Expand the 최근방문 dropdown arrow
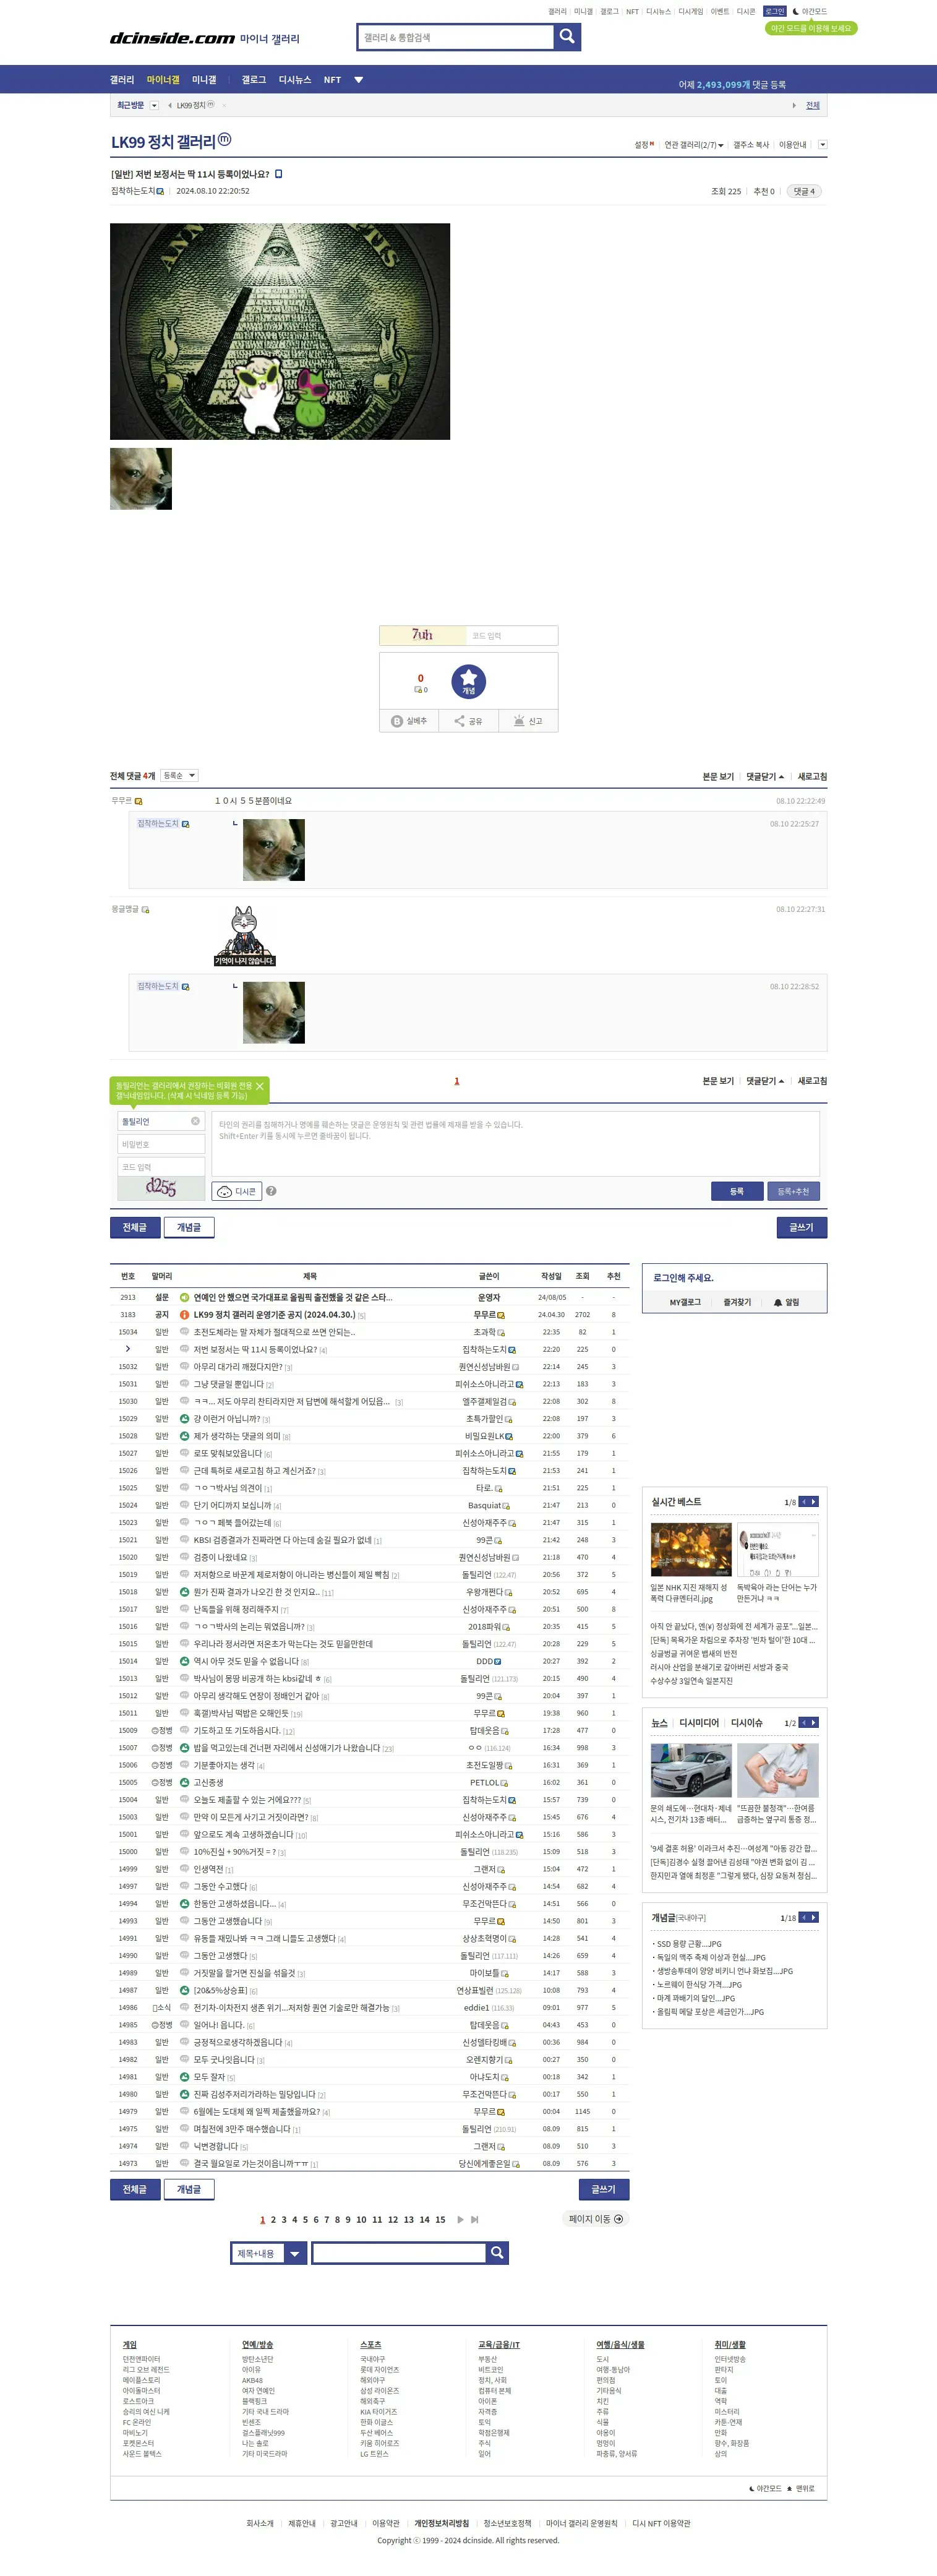937x2576 pixels. 154,105
